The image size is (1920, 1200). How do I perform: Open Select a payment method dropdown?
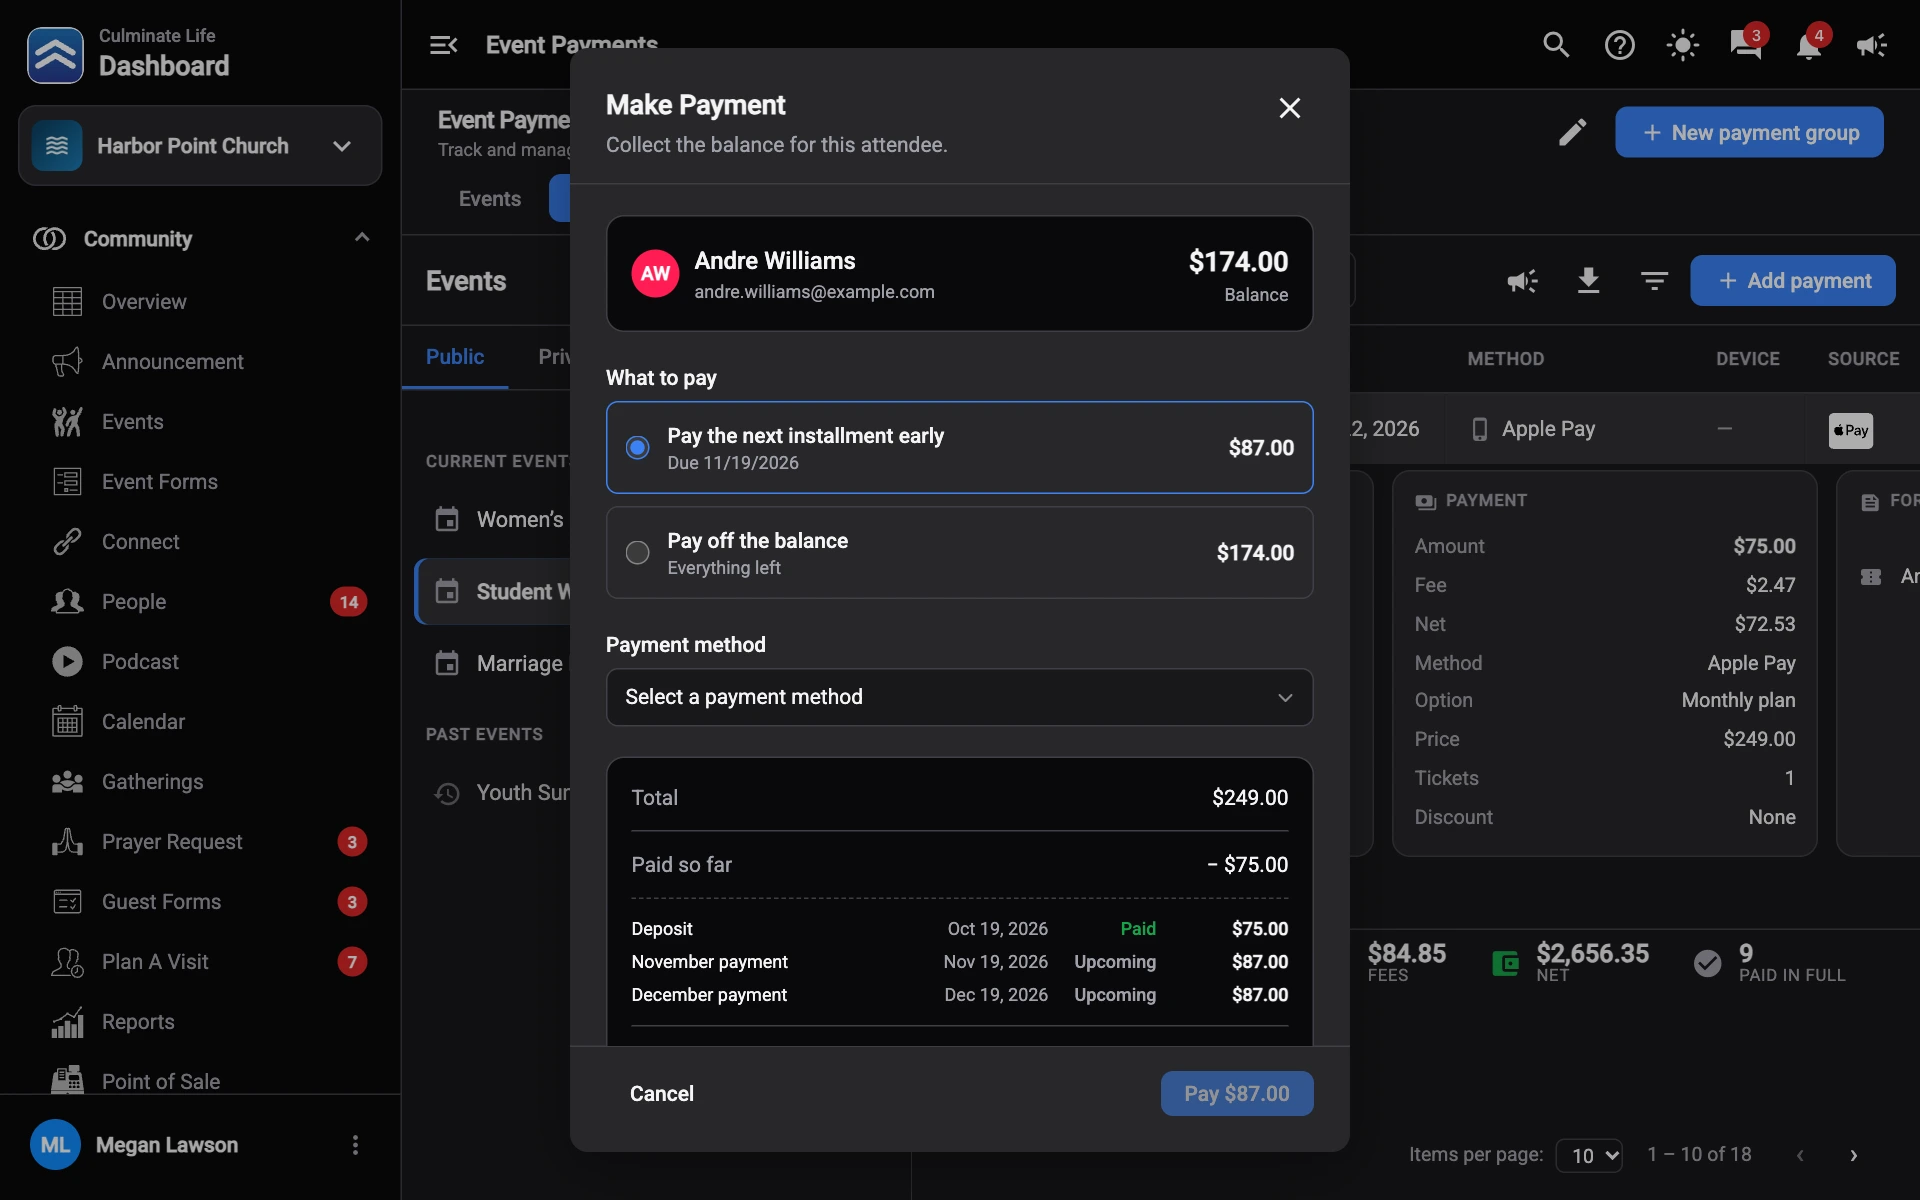click(959, 697)
